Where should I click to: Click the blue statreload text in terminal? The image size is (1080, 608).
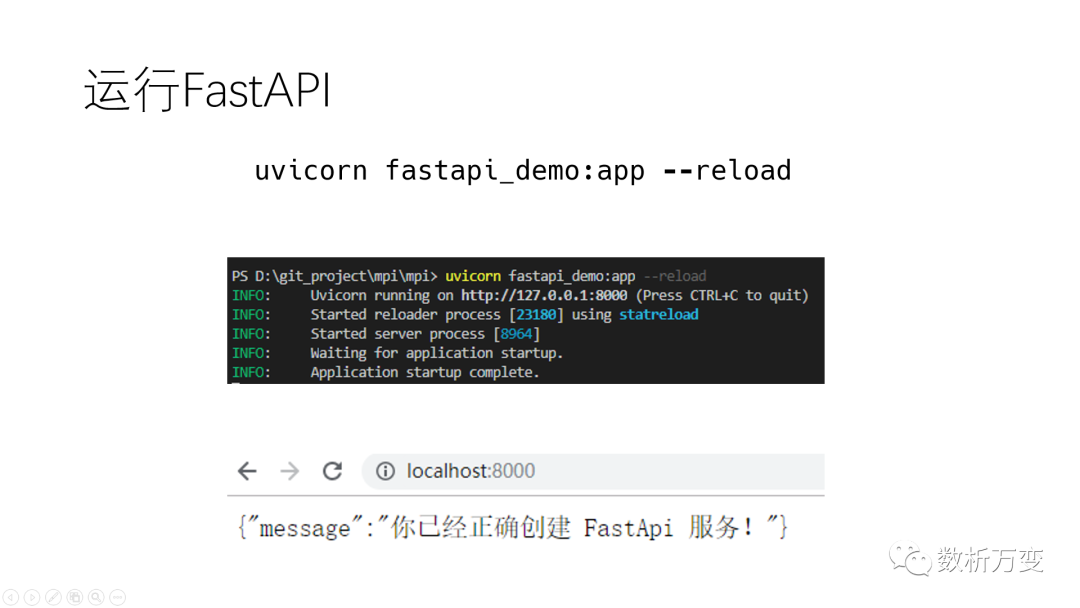pos(659,314)
